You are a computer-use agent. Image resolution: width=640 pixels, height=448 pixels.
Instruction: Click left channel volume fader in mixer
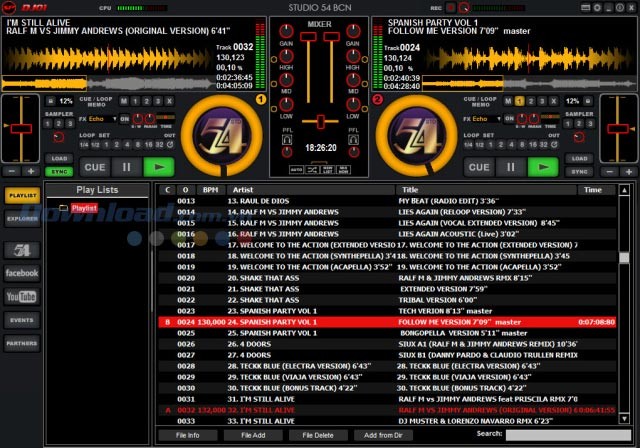point(308,37)
